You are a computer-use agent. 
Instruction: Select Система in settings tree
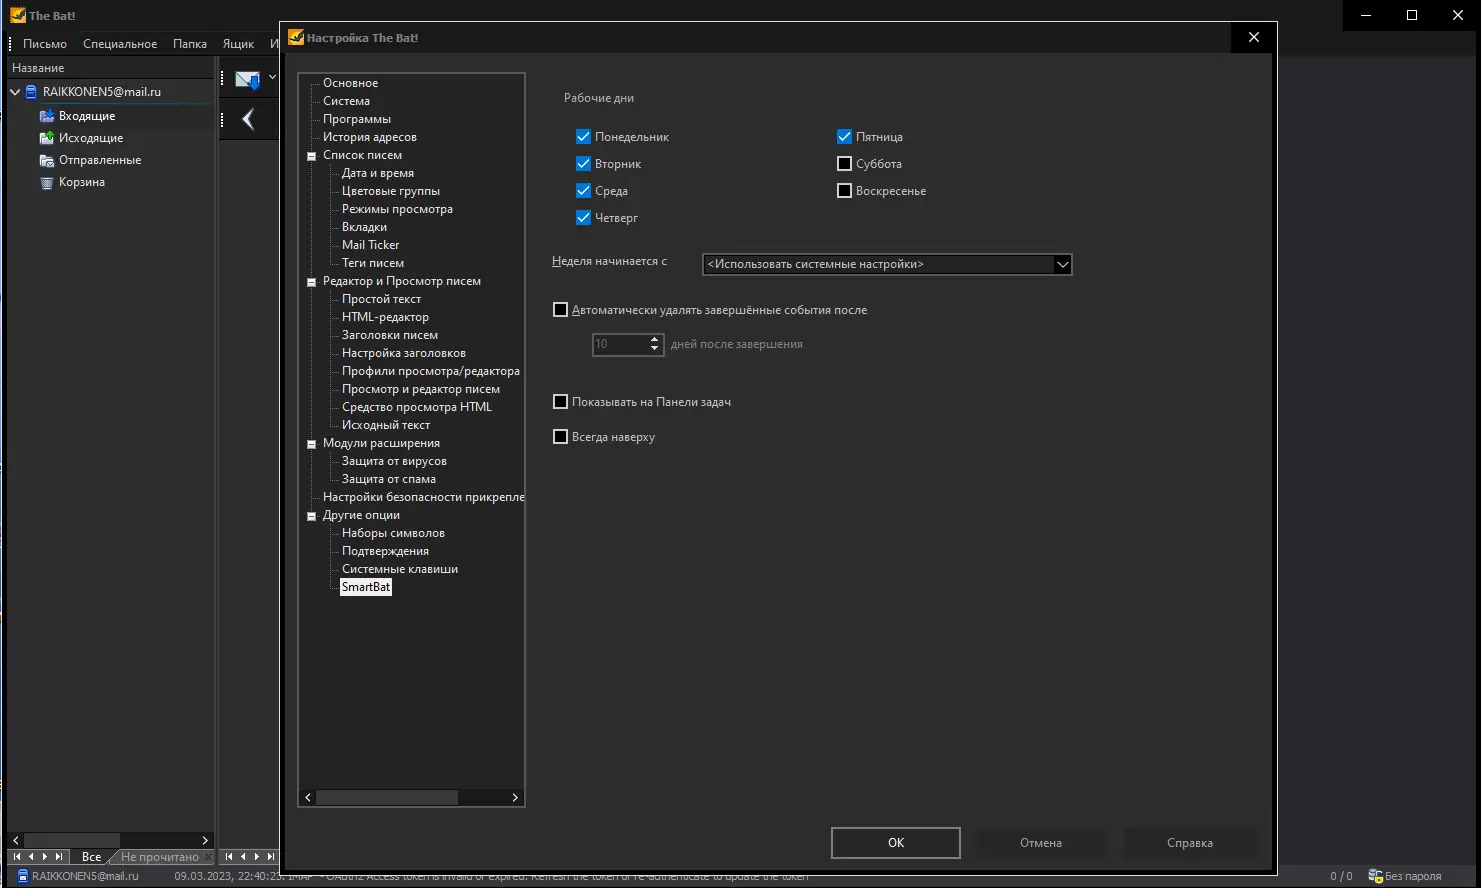[x=346, y=101]
